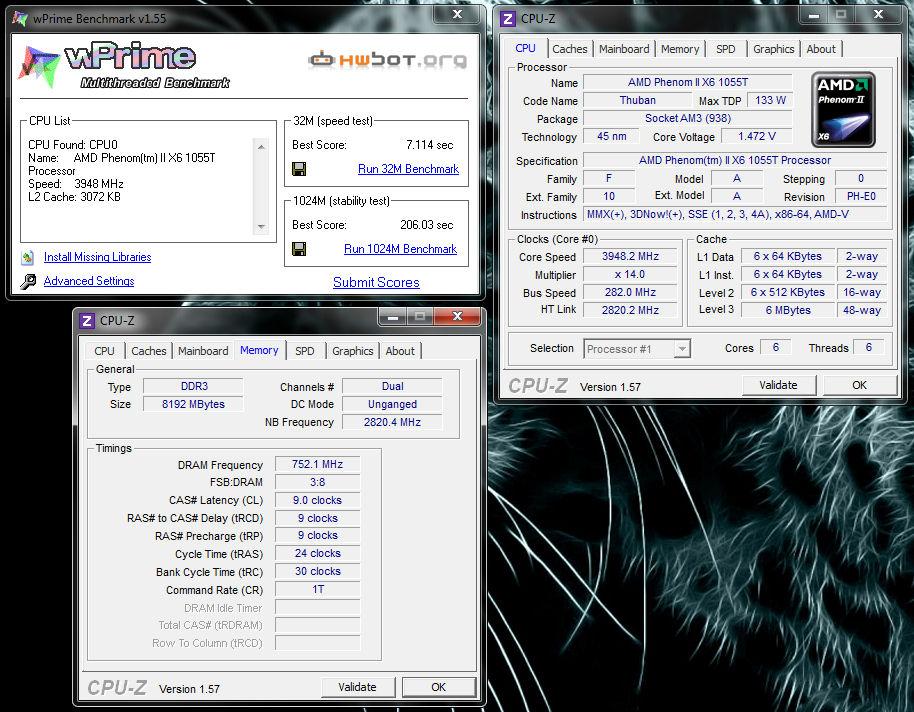Minimize the CPU-Z Memory window
The image size is (914, 712).
(x=392, y=317)
